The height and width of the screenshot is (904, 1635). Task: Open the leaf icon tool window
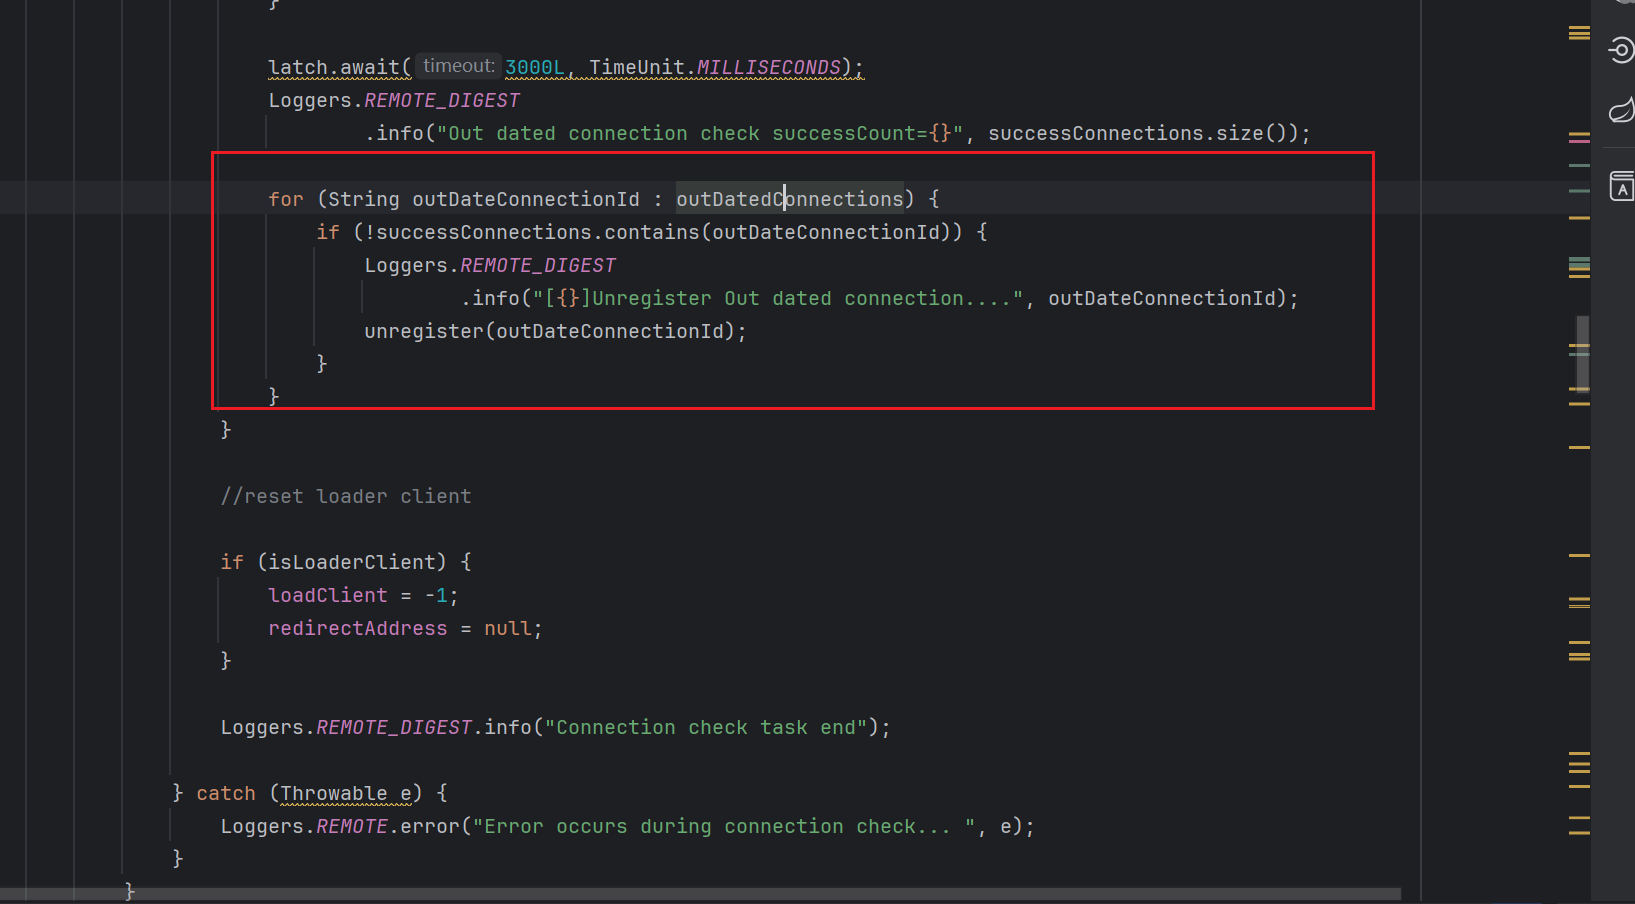[1621, 110]
